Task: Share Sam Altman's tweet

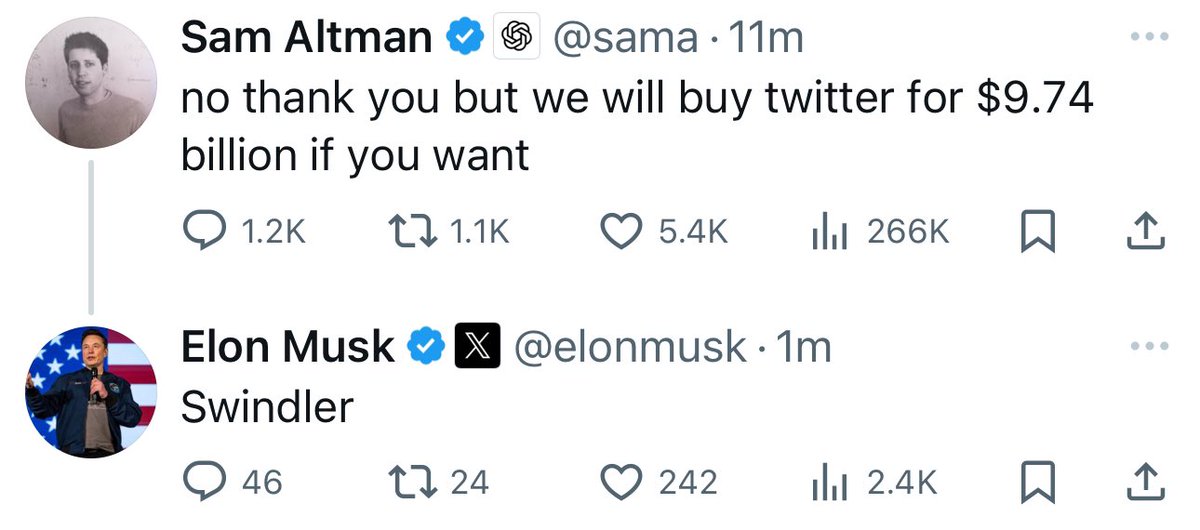Action: (x=1146, y=231)
